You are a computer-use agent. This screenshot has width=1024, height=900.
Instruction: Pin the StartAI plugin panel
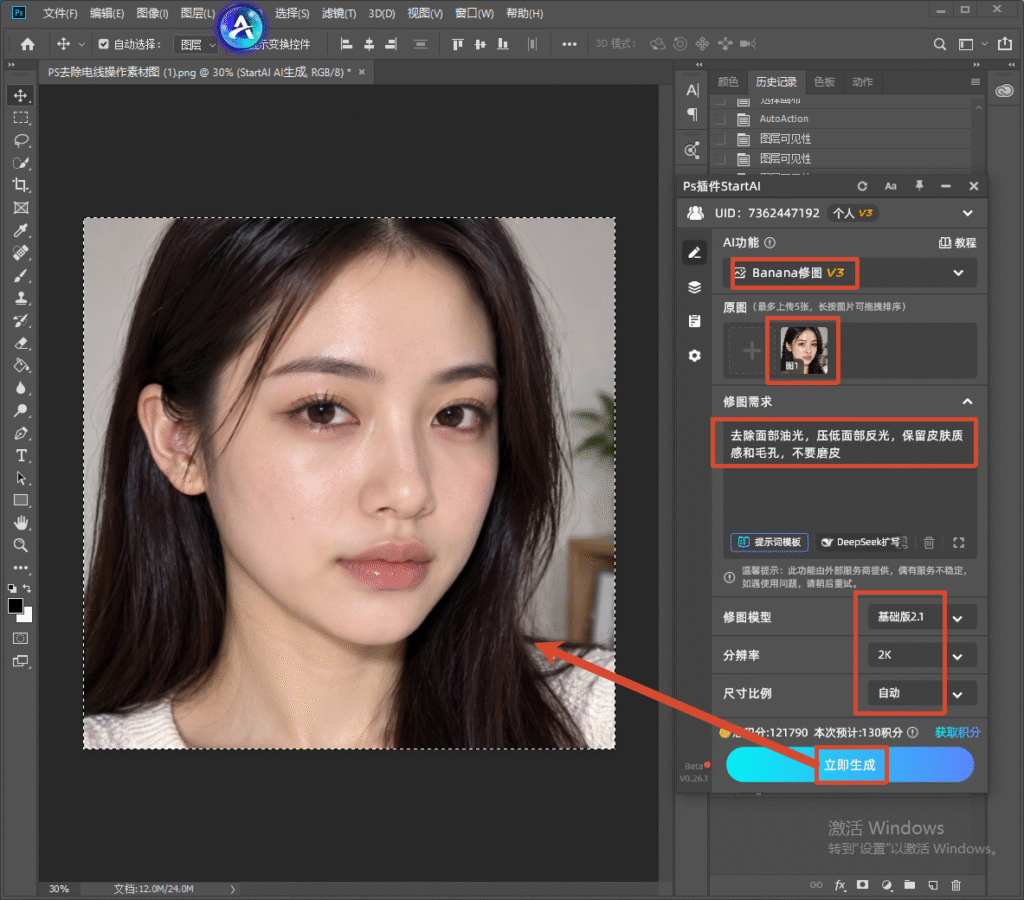click(x=919, y=186)
